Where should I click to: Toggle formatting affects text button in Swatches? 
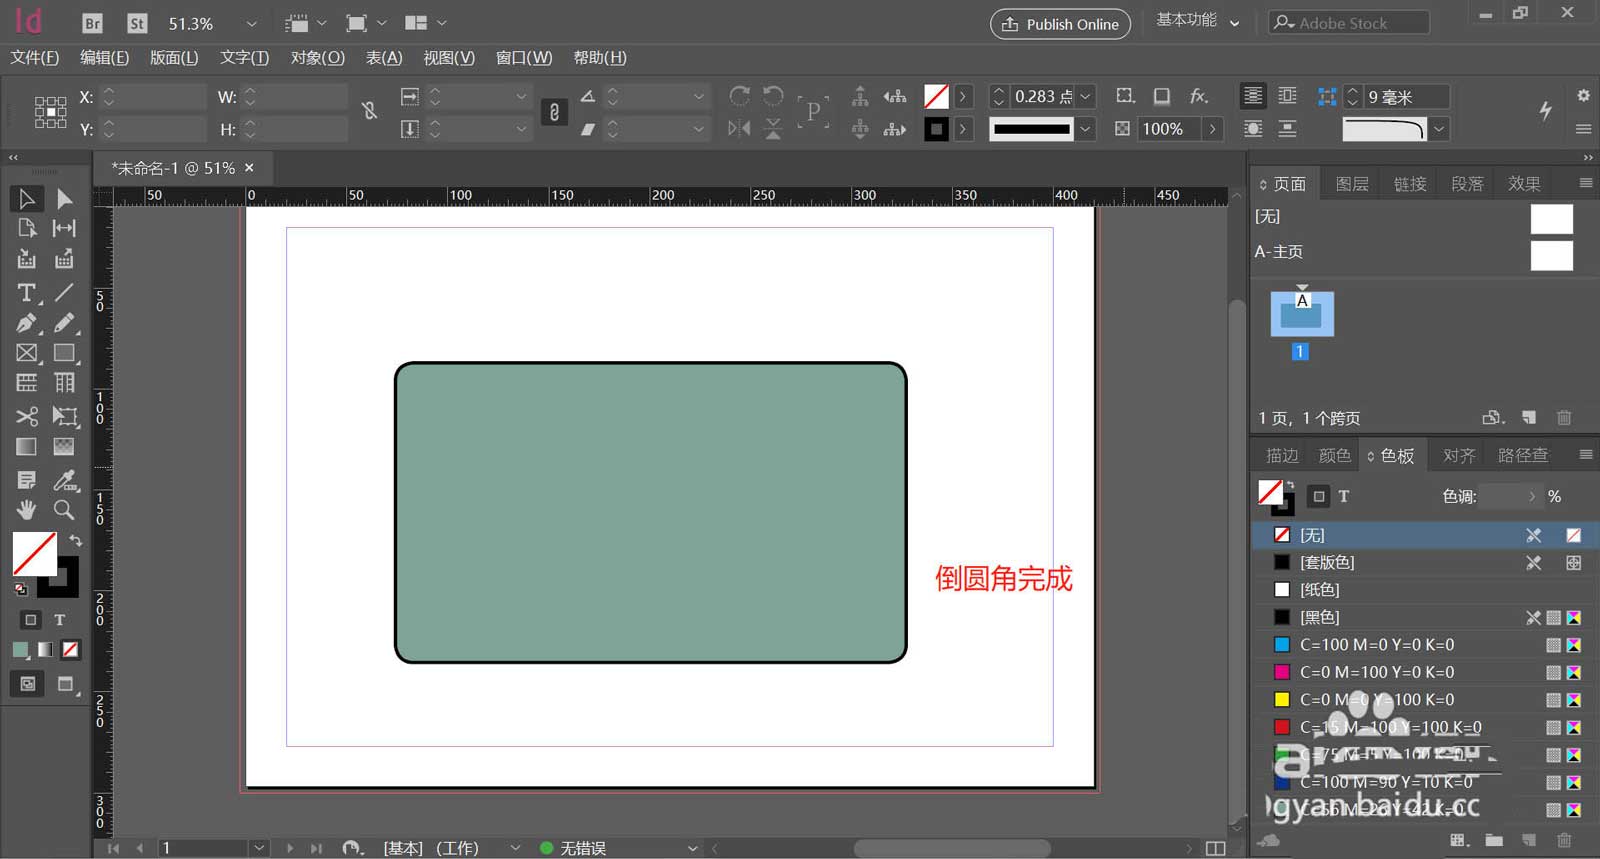[x=1344, y=496]
